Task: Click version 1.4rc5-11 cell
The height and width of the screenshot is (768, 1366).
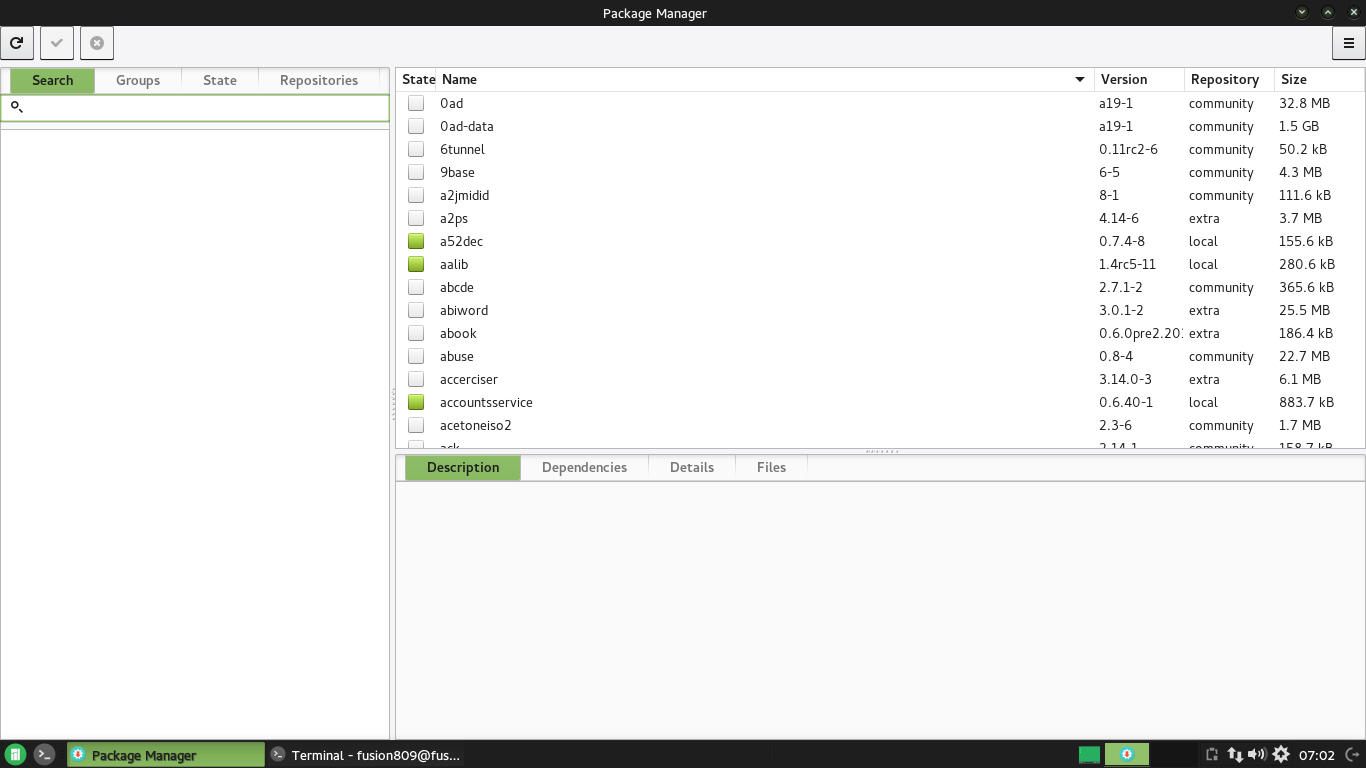Action: (x=1127, y=264)
